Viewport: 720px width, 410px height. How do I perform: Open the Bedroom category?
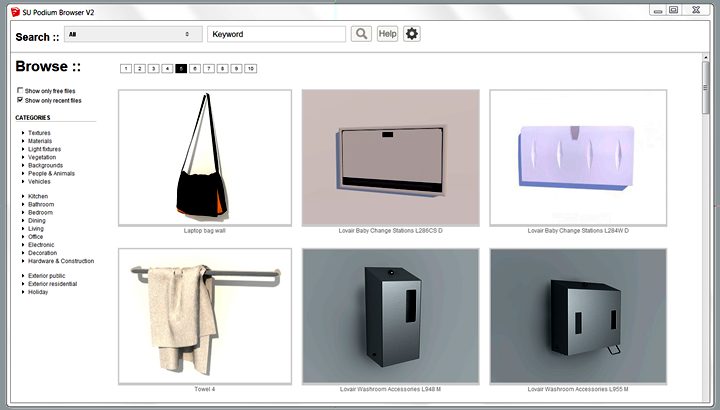point(40,213)
